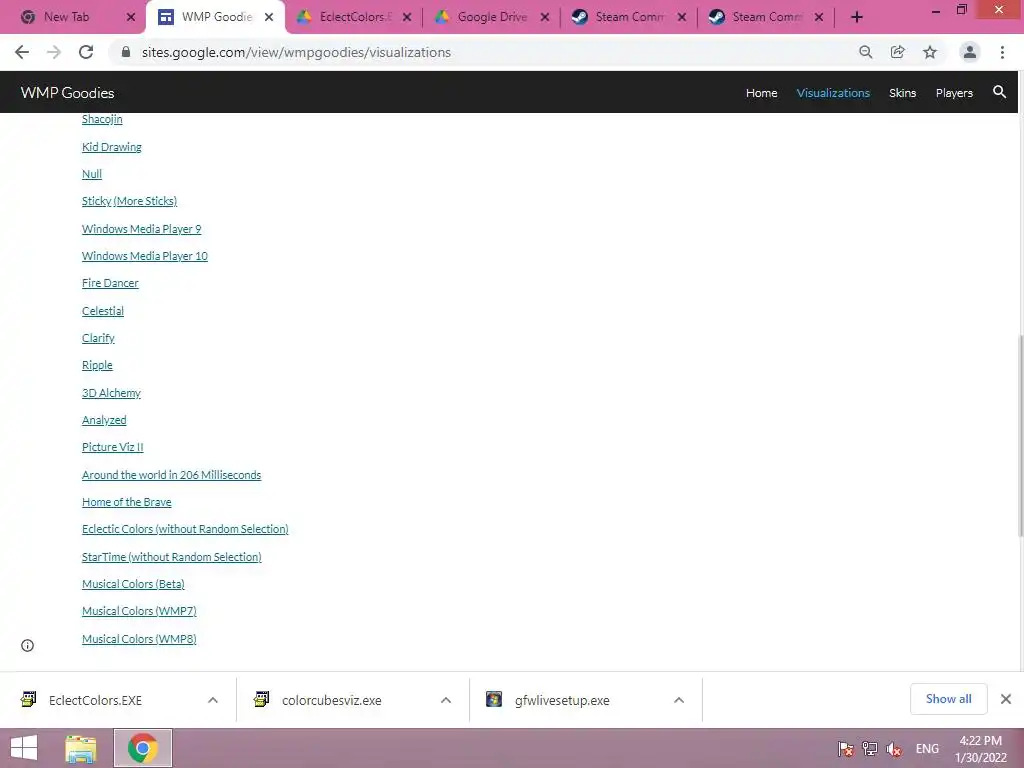
Task: Reload the current page
Action: [x=86, y=52]
